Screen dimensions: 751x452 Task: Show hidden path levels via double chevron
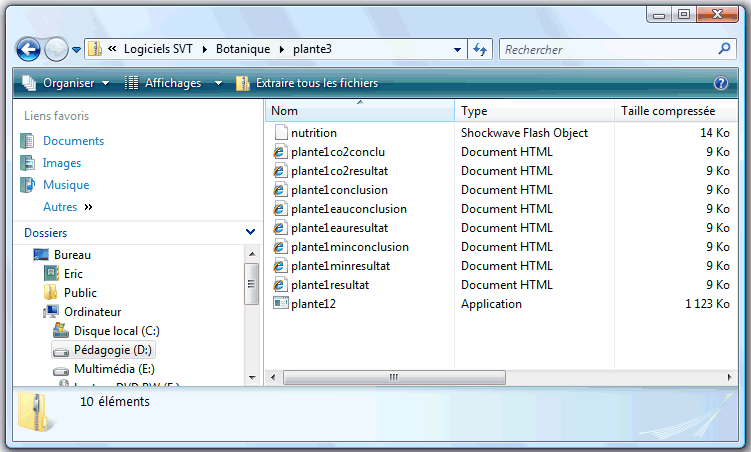click(112, 49)
